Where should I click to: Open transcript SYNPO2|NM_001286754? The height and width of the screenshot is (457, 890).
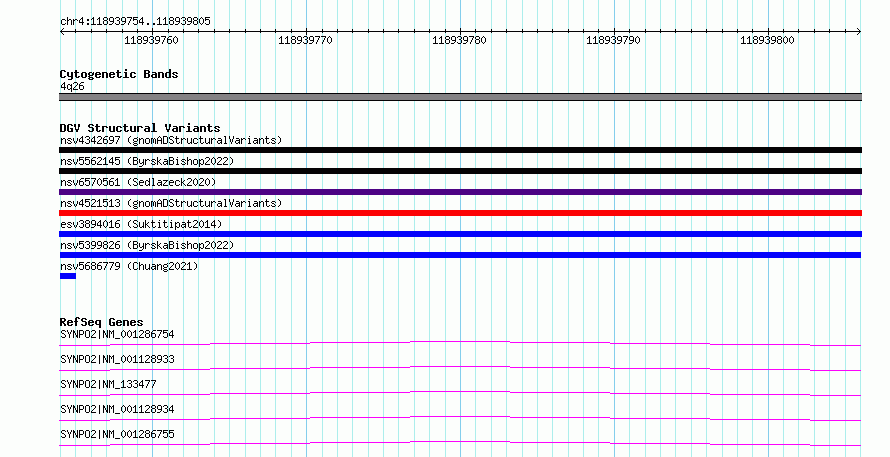tap(117, 334)
